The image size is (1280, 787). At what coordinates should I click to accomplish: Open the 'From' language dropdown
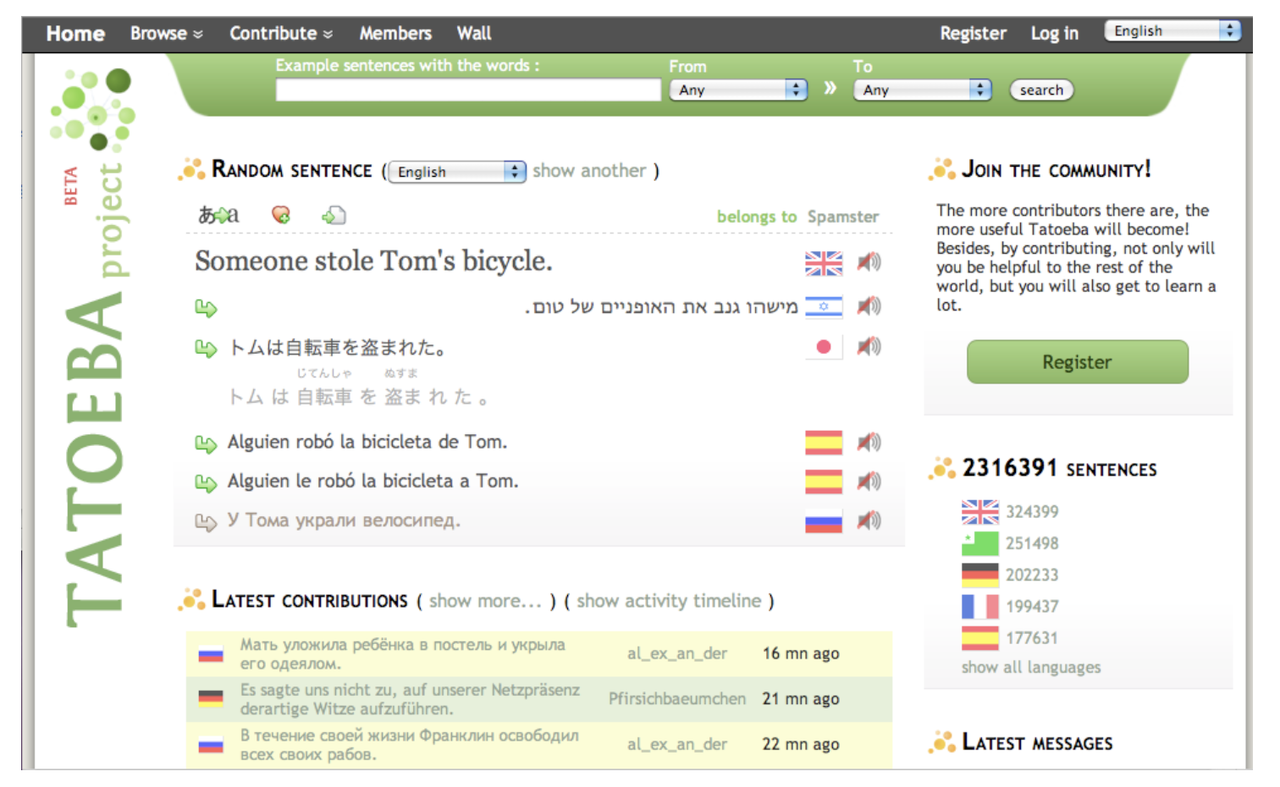(738, 90)
